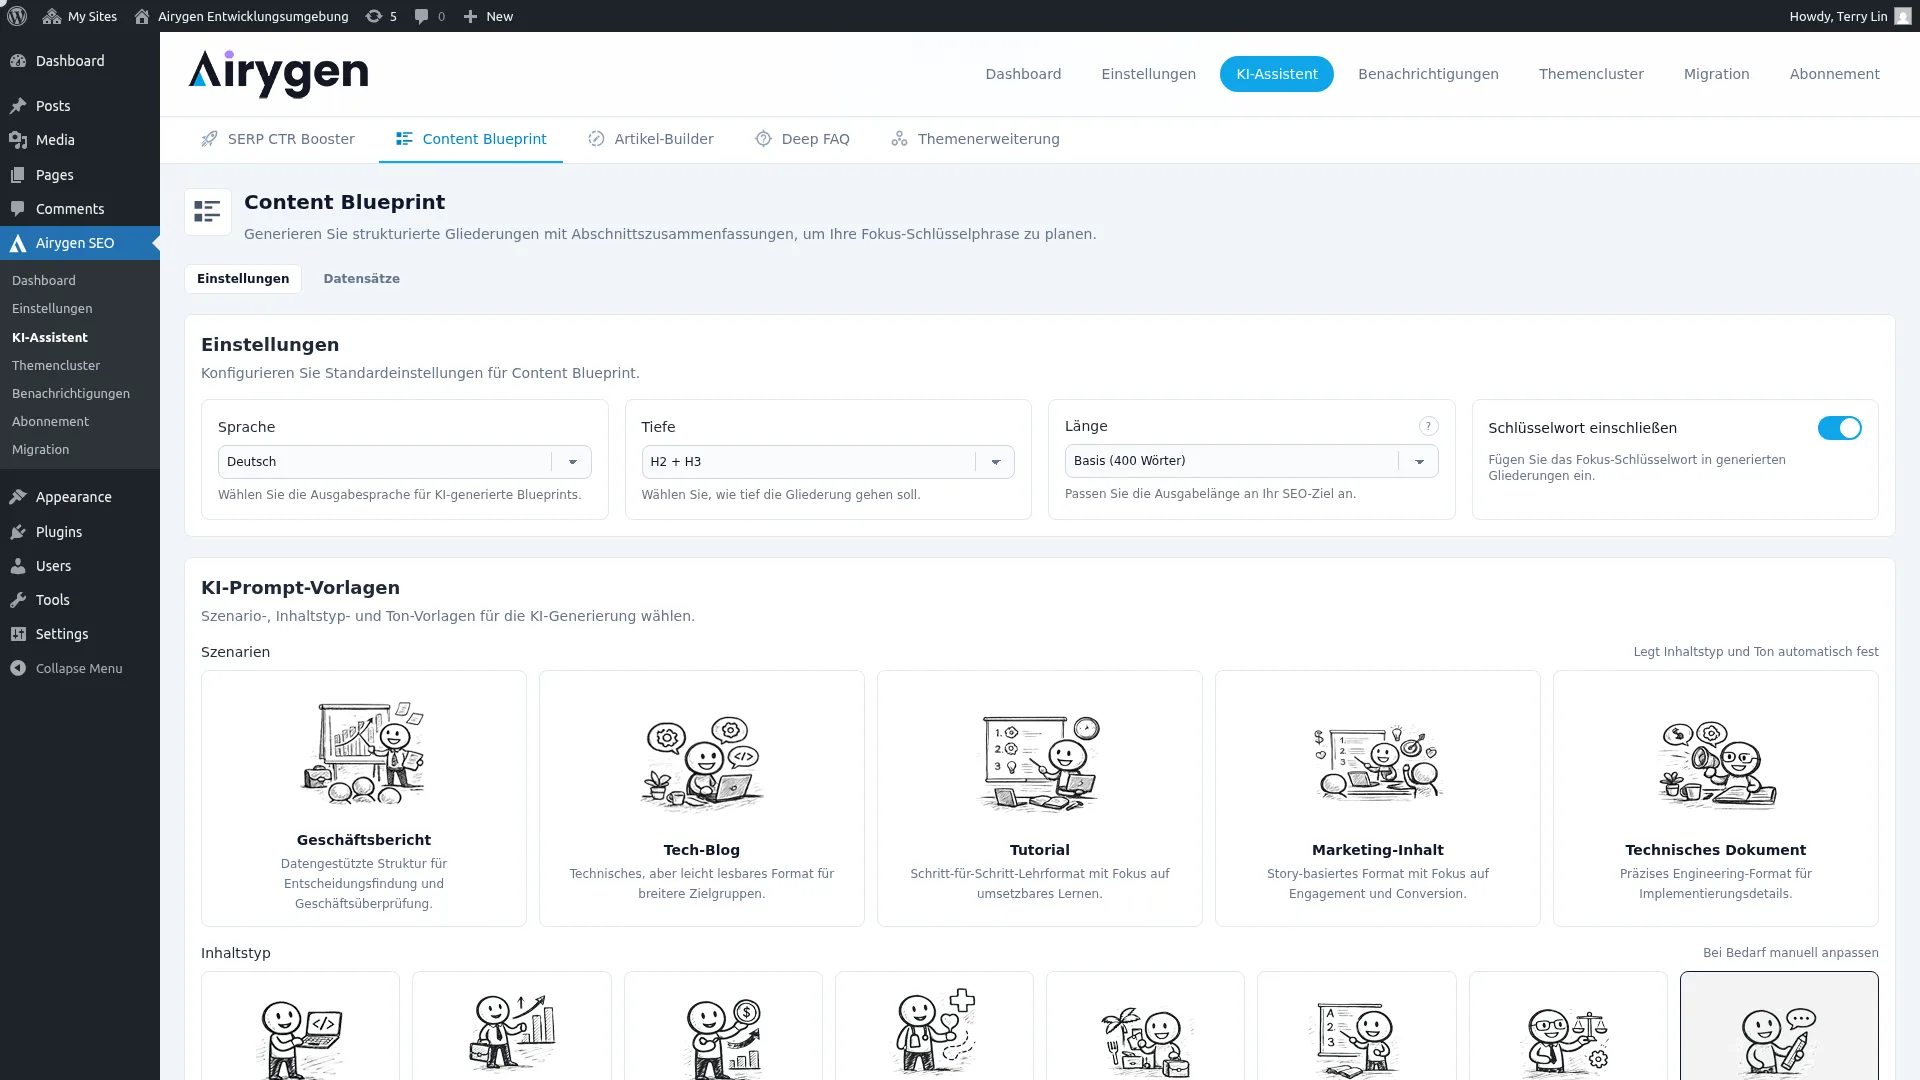Open Appearance in the WordPress sidebar

click(80, 497)
